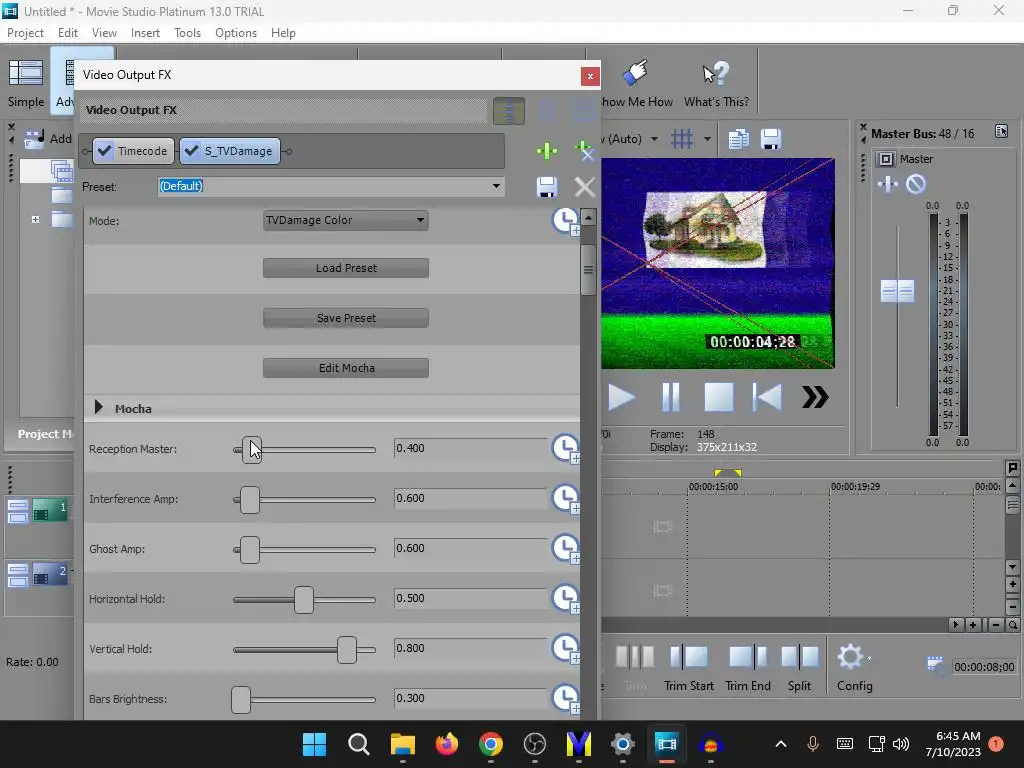This screenshot has width=1024, height=768.
Task: Click the Trim End button
Action: (x=748, y=668)
